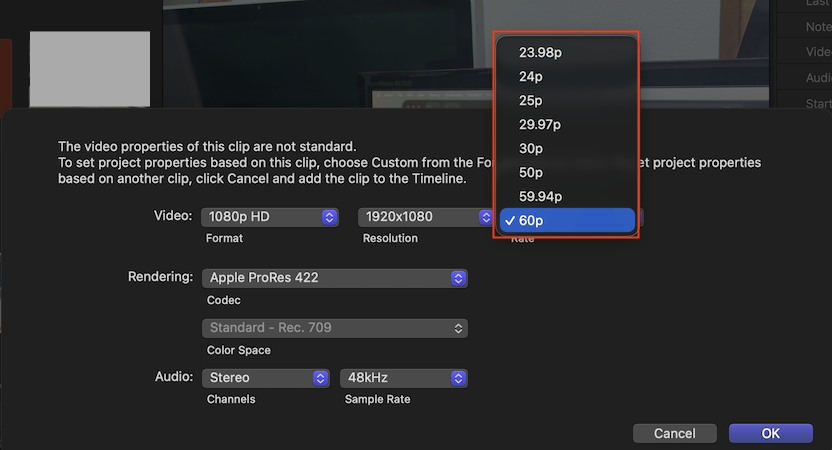Viewport: 832px width, 450px height.
Task: Expand the Apple ProRes 422 codec dropdown
Action: 334,277
